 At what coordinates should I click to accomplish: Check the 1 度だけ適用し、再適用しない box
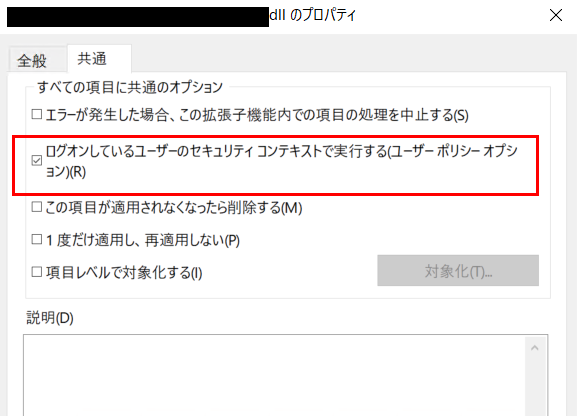[x=37, y=240]
